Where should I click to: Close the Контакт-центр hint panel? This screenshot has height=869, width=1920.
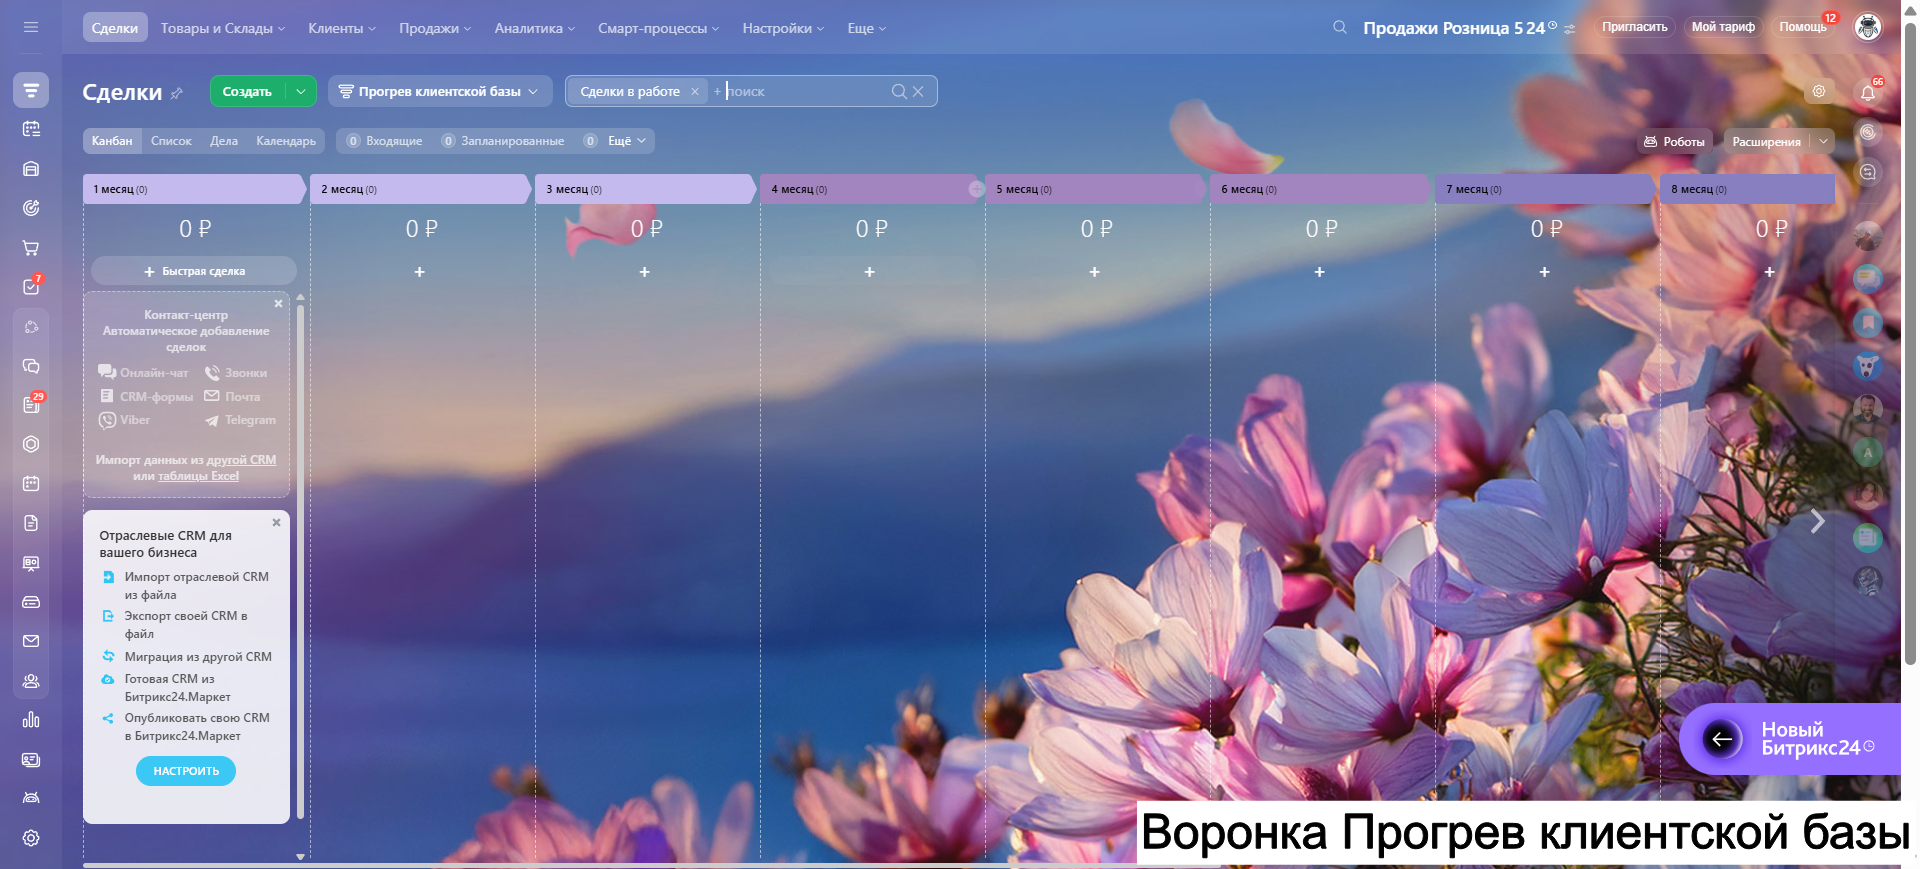278,303
